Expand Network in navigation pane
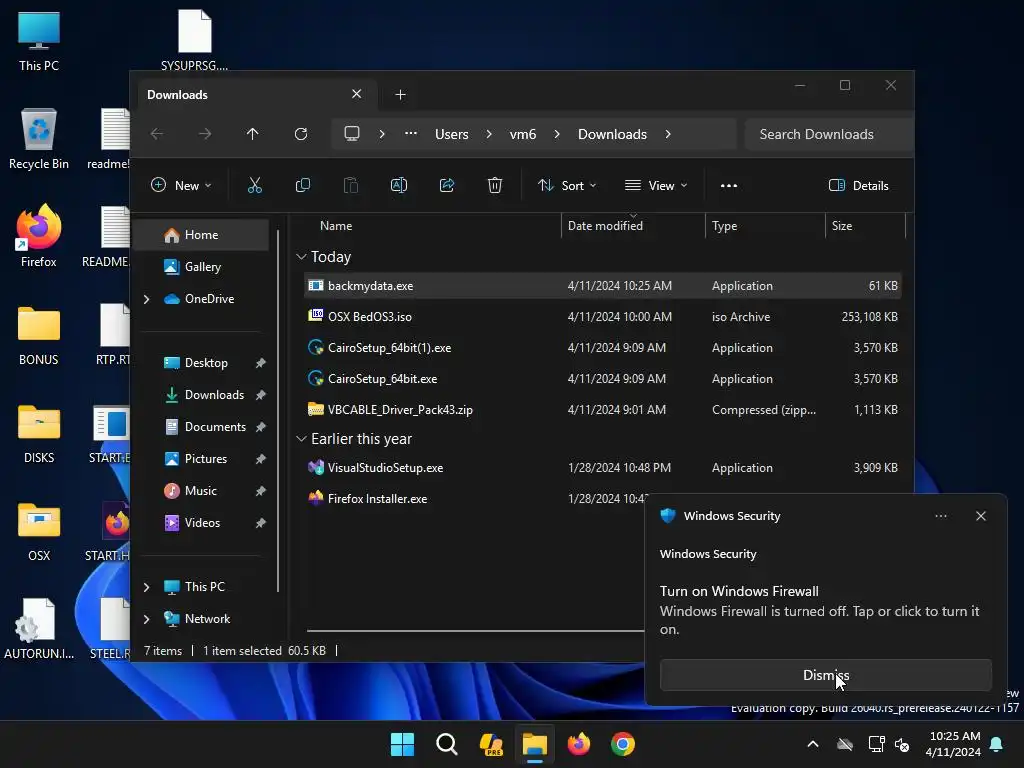 pyautogui.click(x=146, y=619)
